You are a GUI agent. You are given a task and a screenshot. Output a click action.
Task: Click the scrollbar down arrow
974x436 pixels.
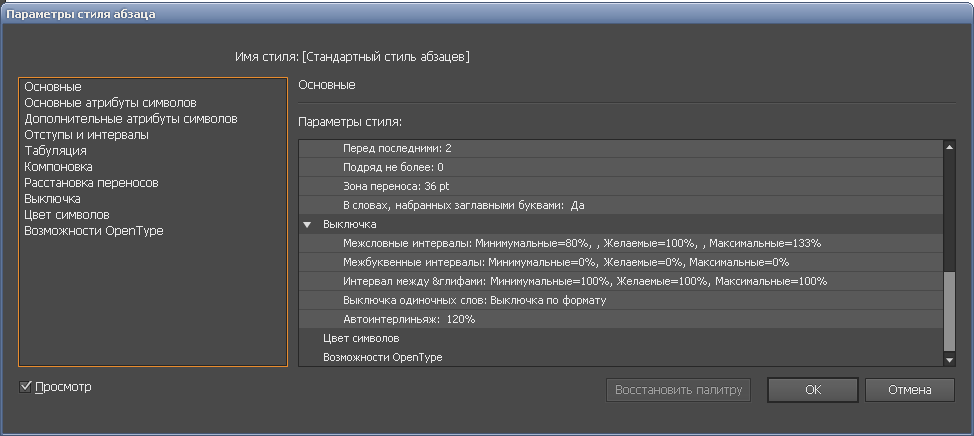949,359
